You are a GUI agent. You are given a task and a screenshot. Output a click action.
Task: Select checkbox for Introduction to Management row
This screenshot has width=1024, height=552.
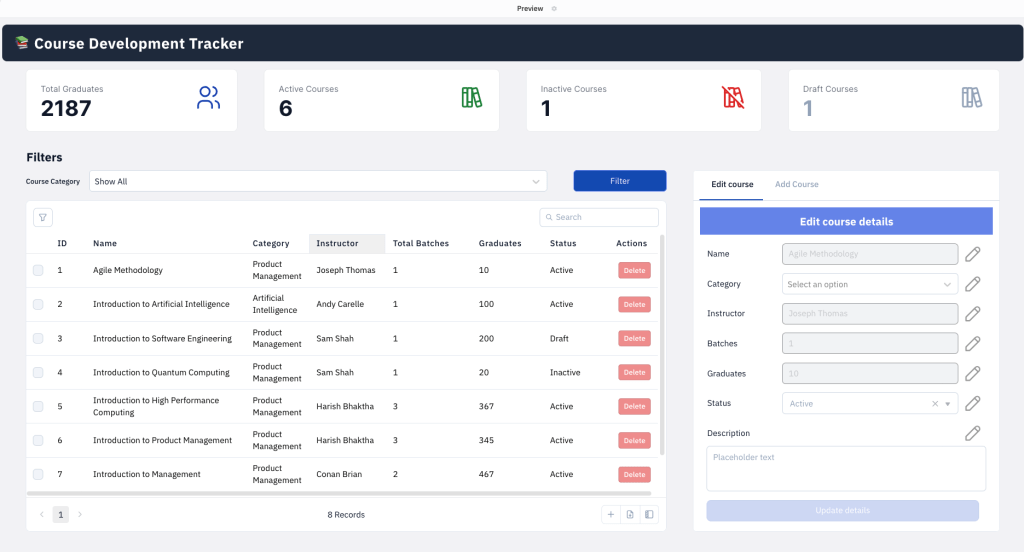(x=38, y=474)
